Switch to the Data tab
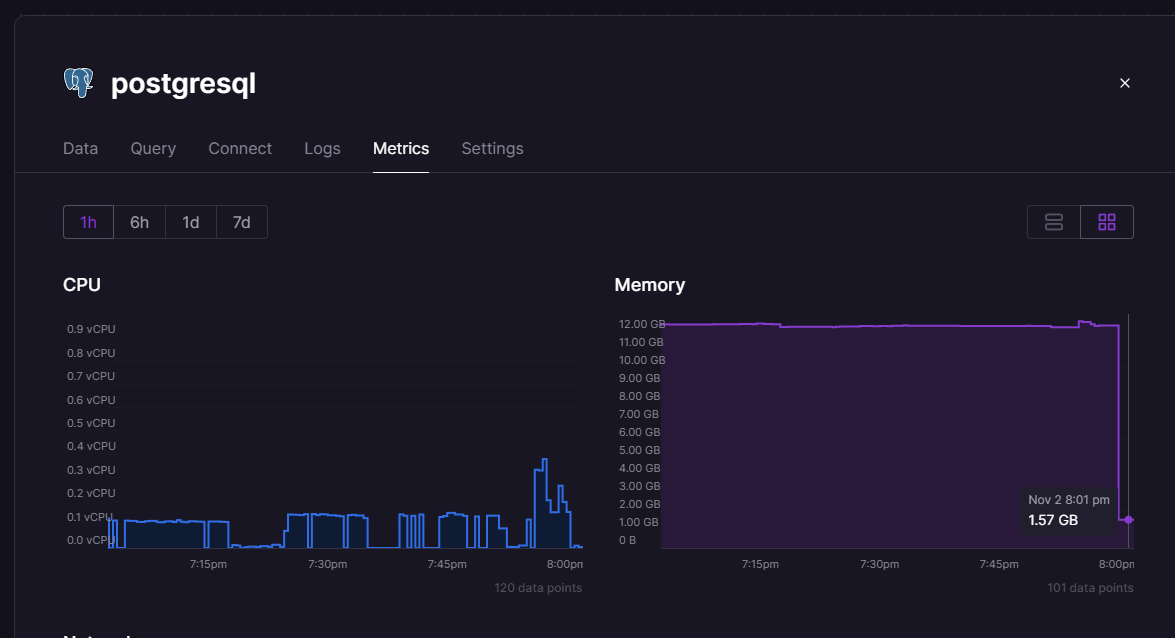Image resolution: width=1175 pixels, height=638 pixels. (80, 148)
